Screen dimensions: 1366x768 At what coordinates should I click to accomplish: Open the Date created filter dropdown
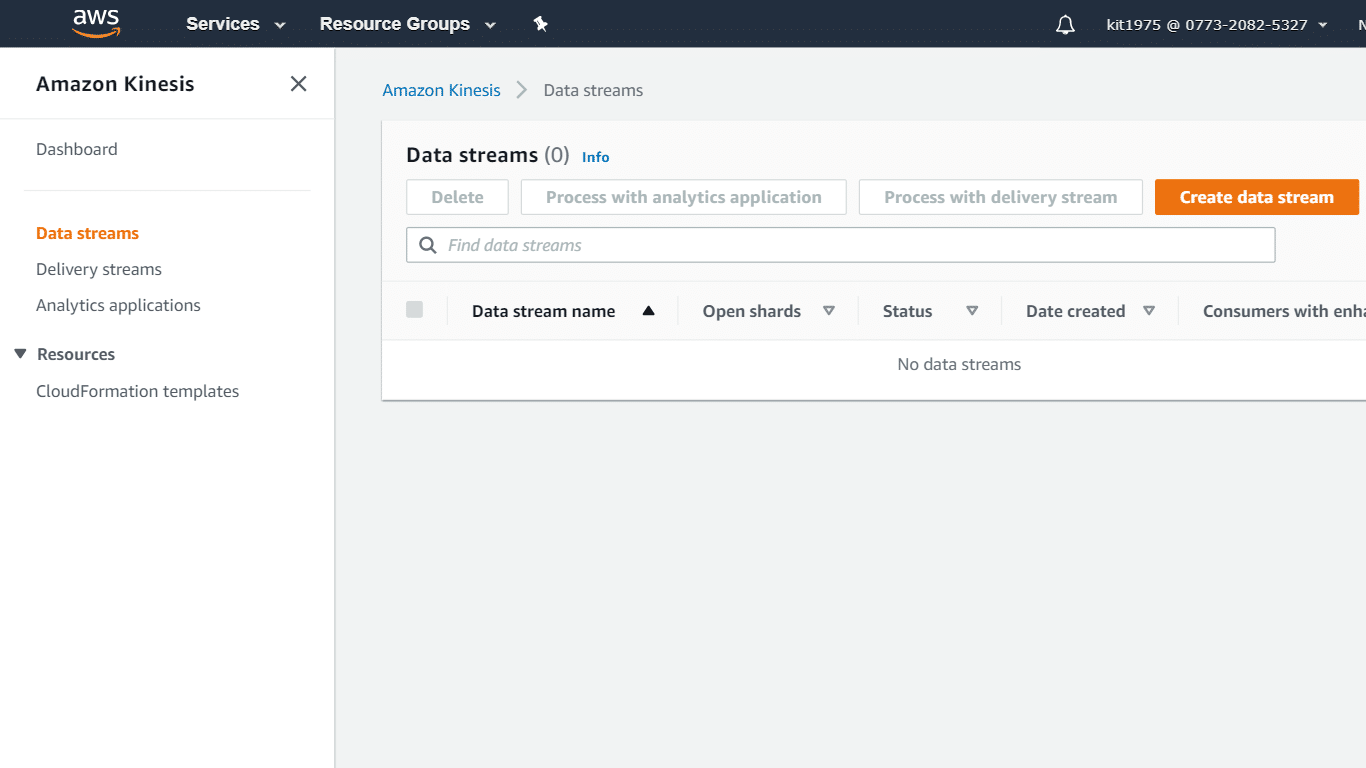[1150, 311]
